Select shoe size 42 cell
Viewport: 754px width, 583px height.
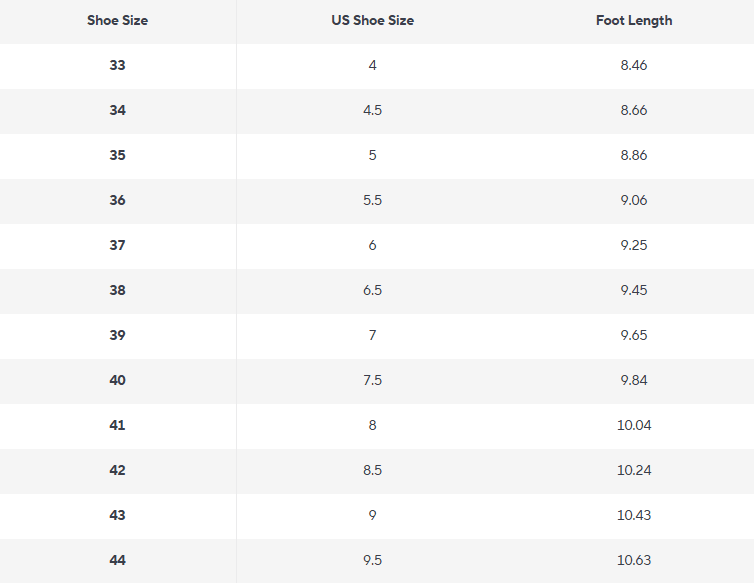tap(117, 470)
